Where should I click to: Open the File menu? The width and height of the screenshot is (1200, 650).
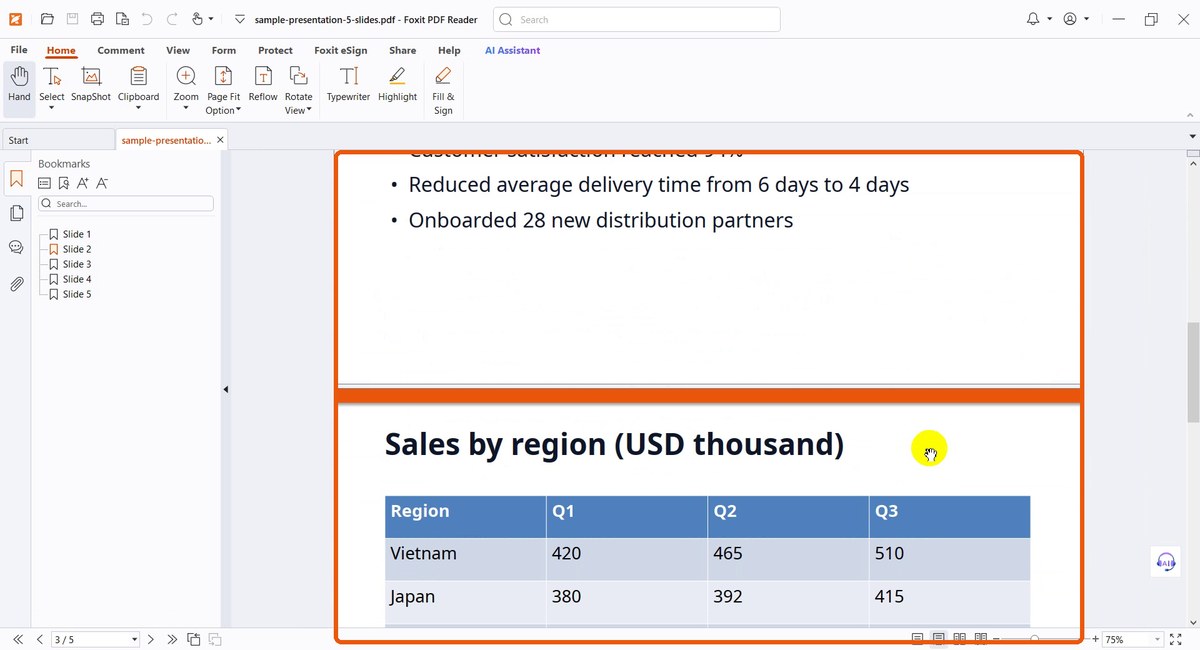pos(19,50)
